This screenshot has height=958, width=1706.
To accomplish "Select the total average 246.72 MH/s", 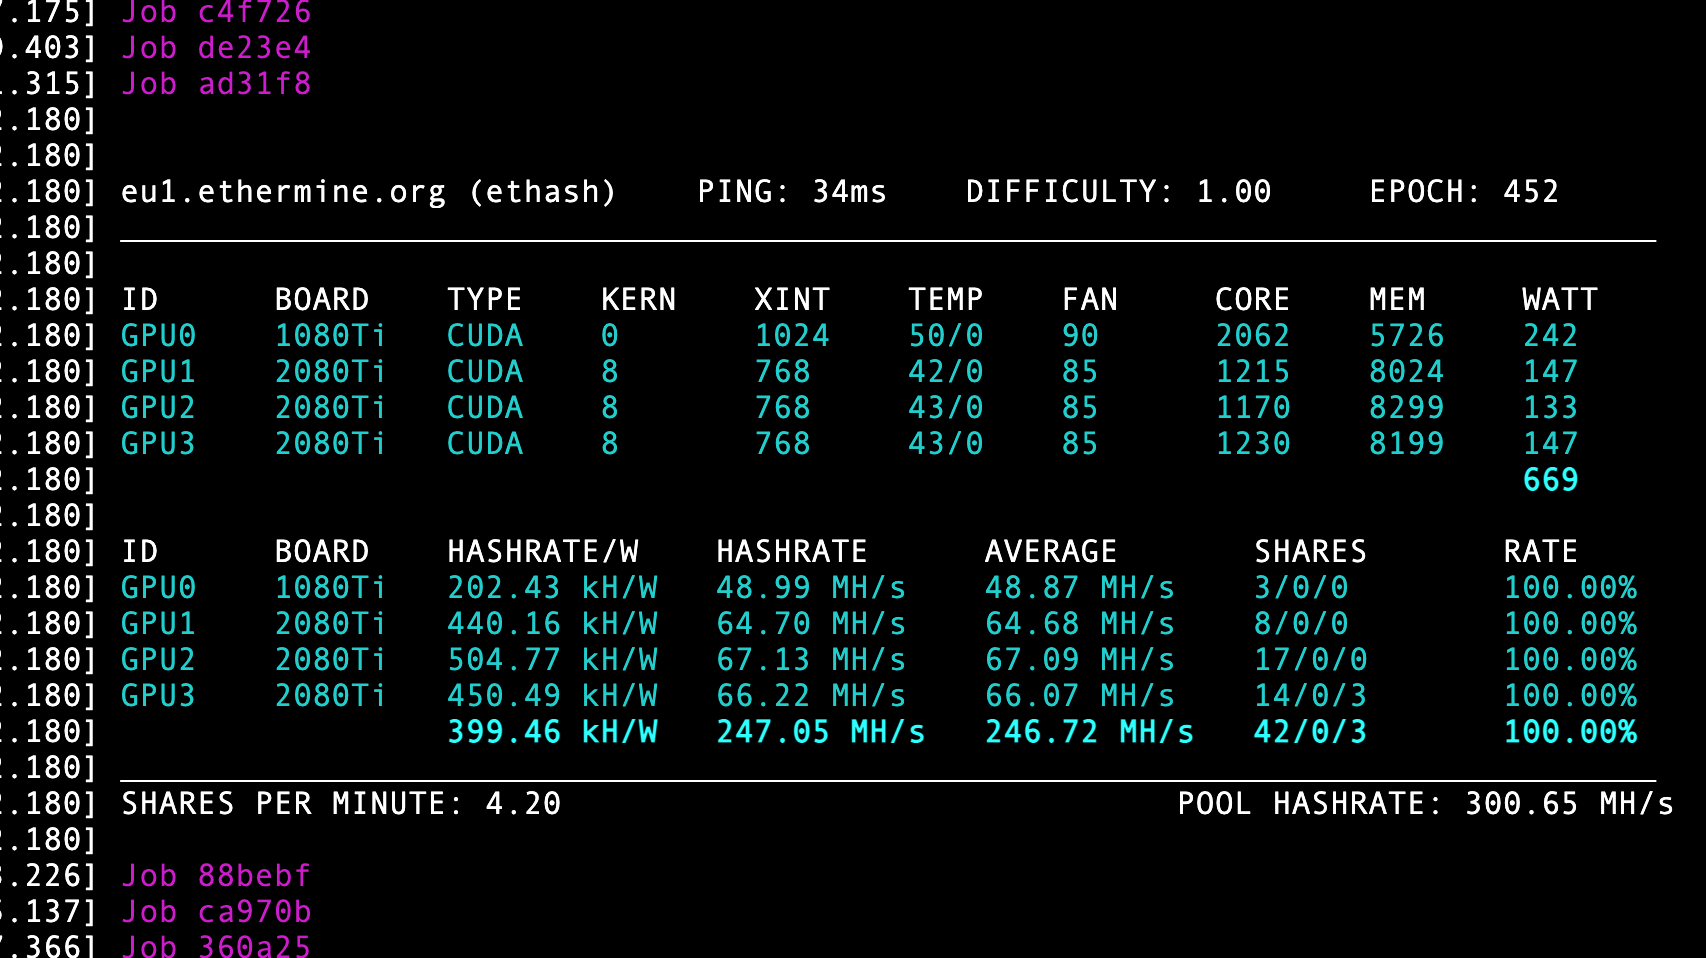I will [1090, 732].
